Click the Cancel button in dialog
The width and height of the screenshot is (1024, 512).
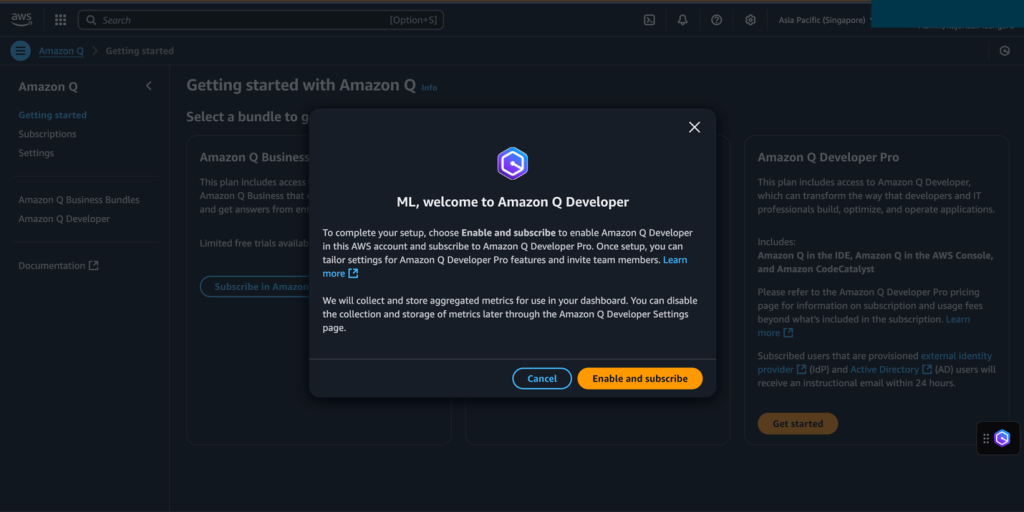tap(542, 379)
